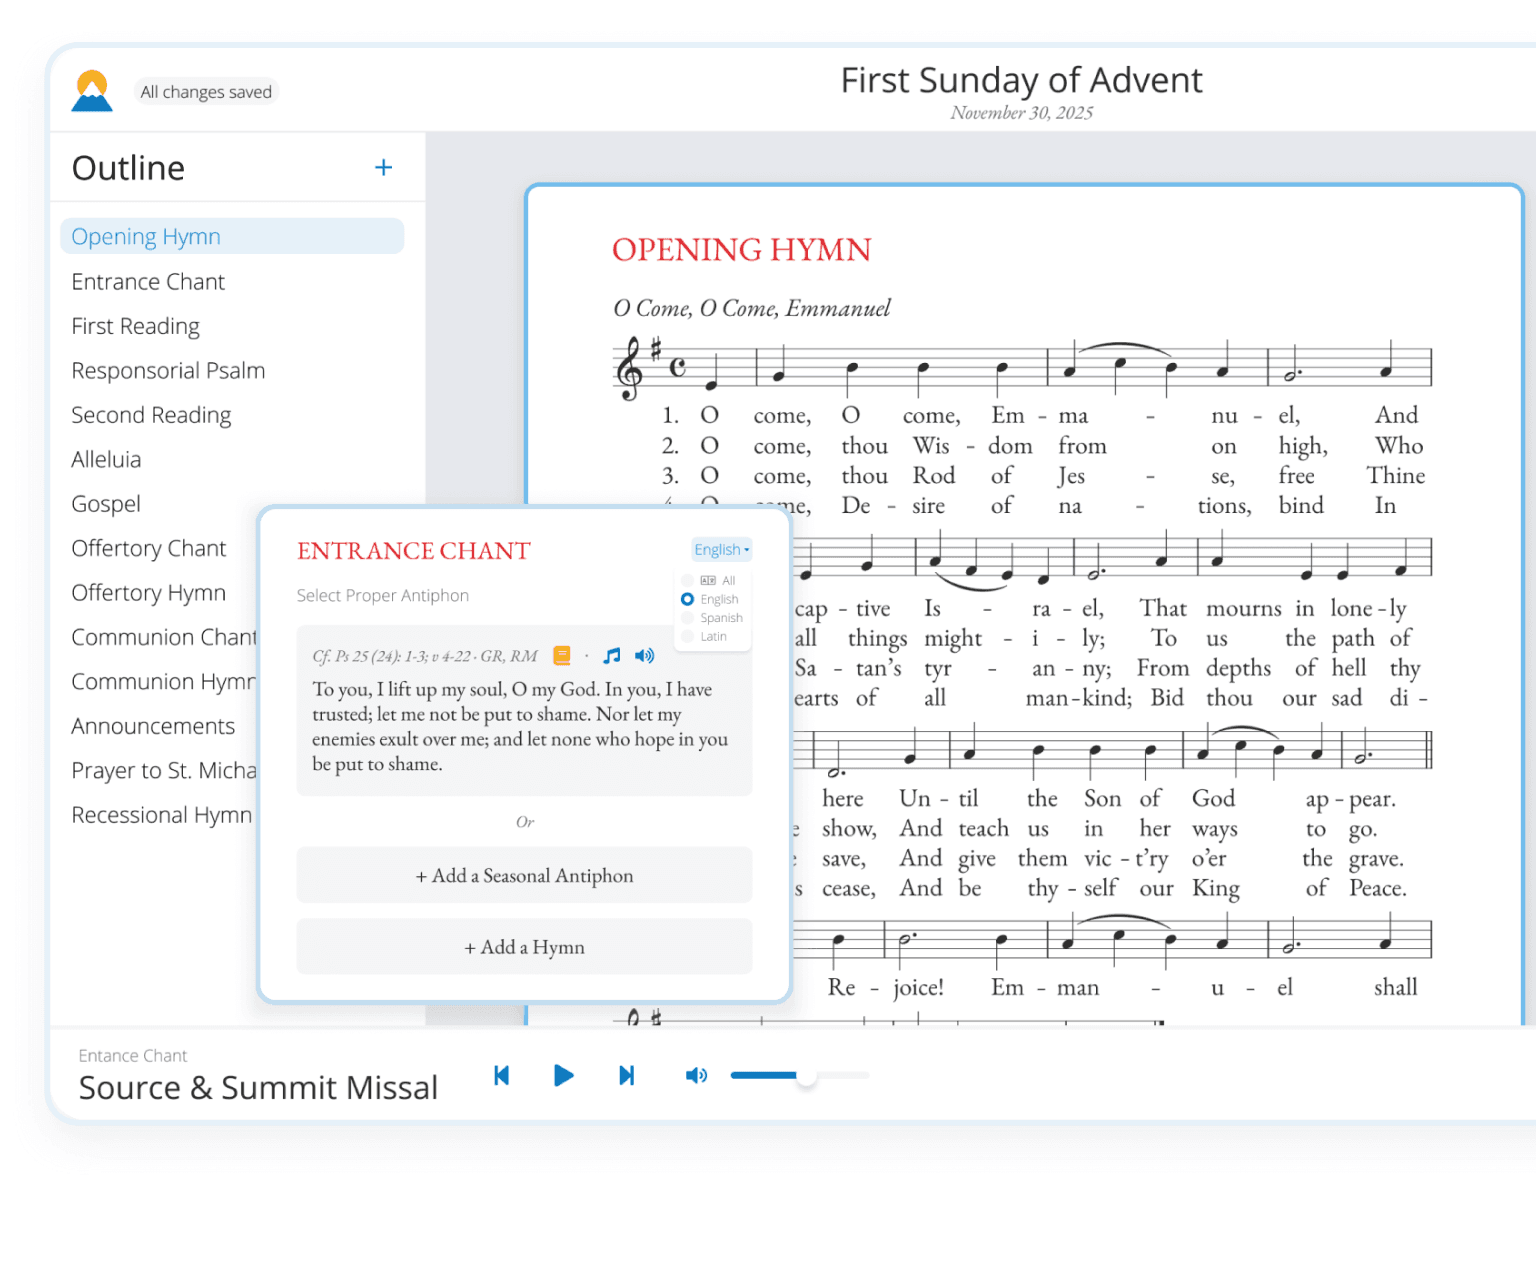
Task: Select the English language radio option
Action: coord(687,599)
